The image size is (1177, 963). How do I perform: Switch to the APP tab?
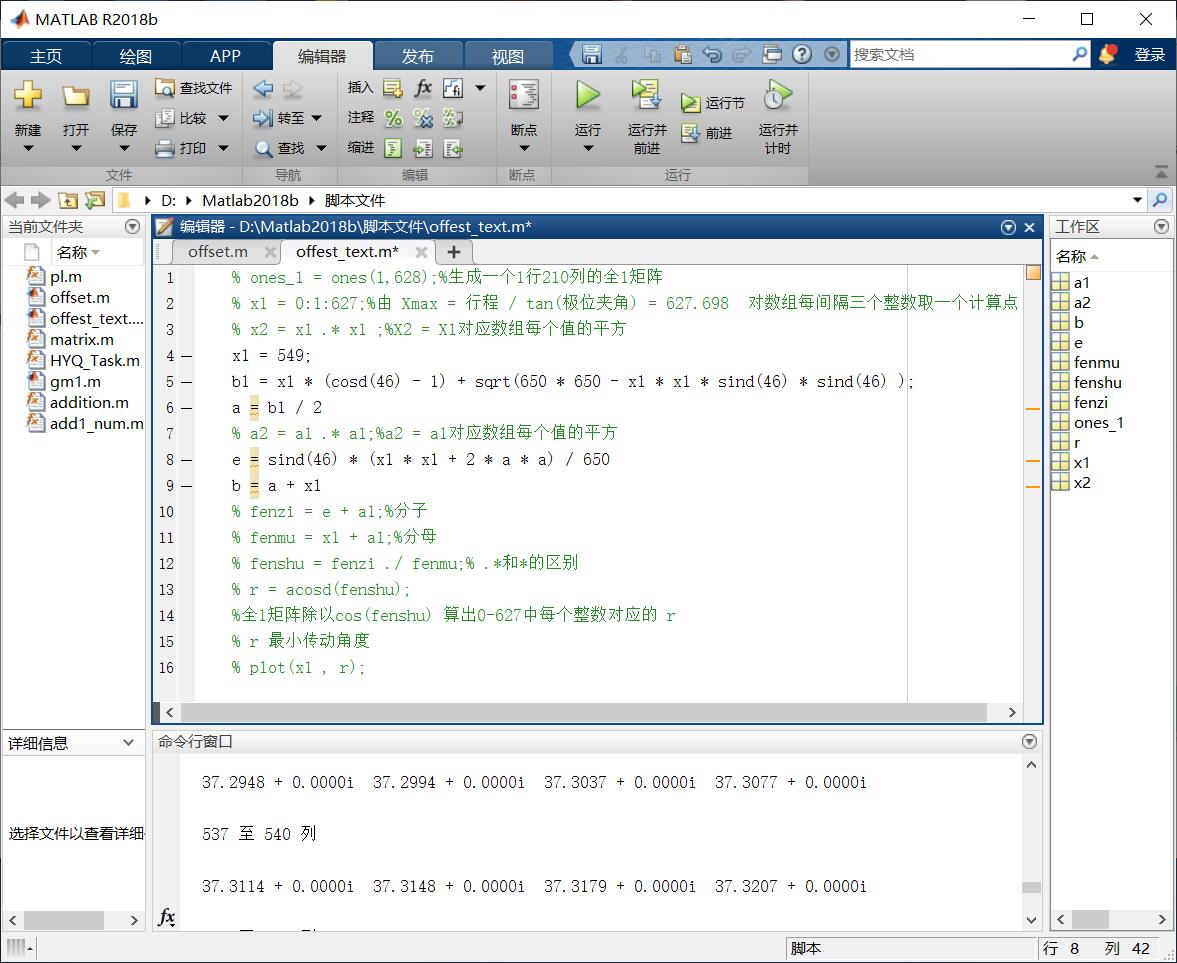point(225,56)
